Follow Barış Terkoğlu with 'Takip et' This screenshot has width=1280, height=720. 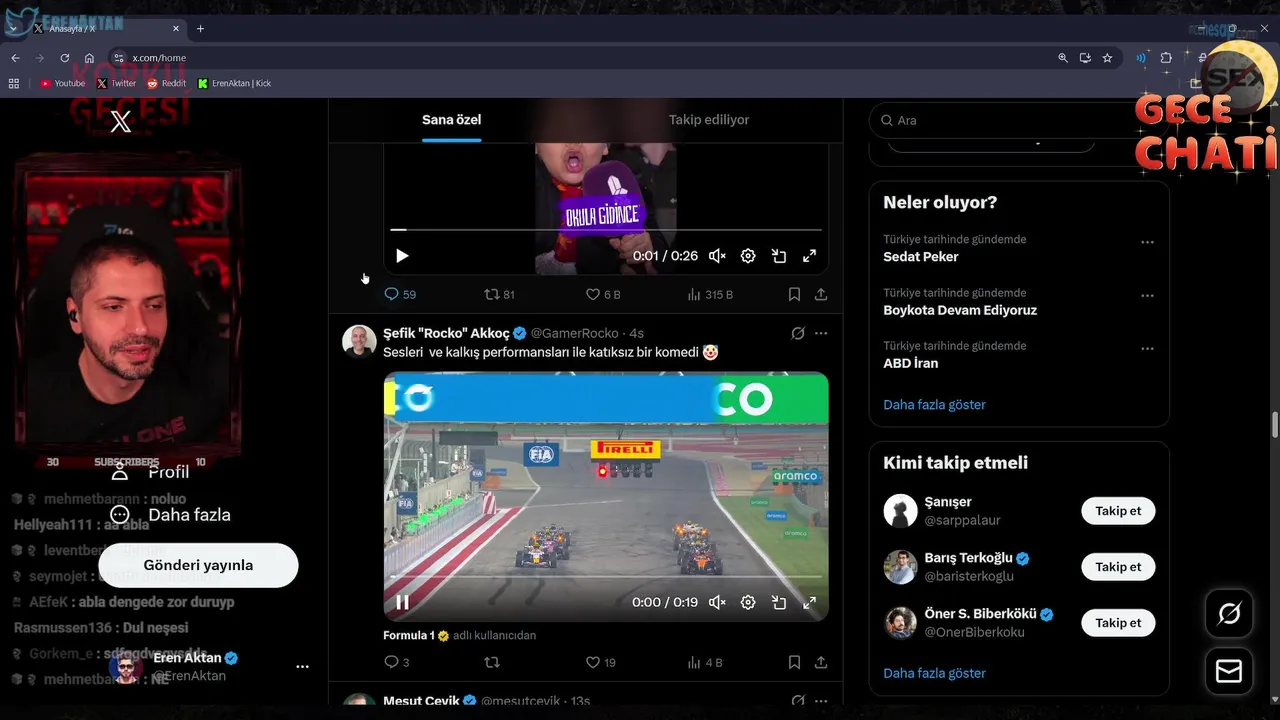[1118, 567]
